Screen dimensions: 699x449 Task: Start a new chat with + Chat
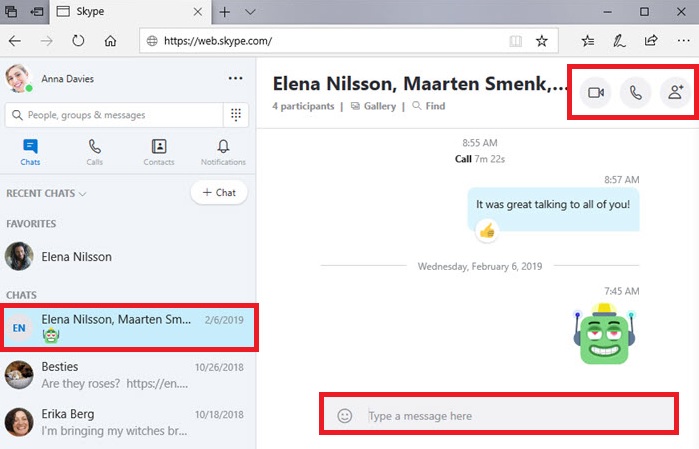(x=219, y=193)
